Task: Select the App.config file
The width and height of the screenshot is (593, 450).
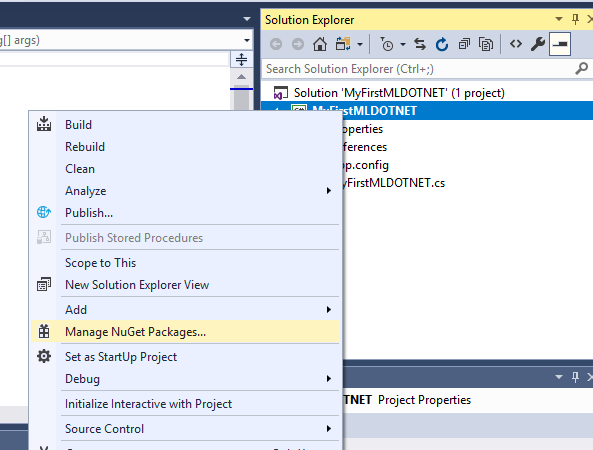Action: pyautogui.click(x=365, y=165)
